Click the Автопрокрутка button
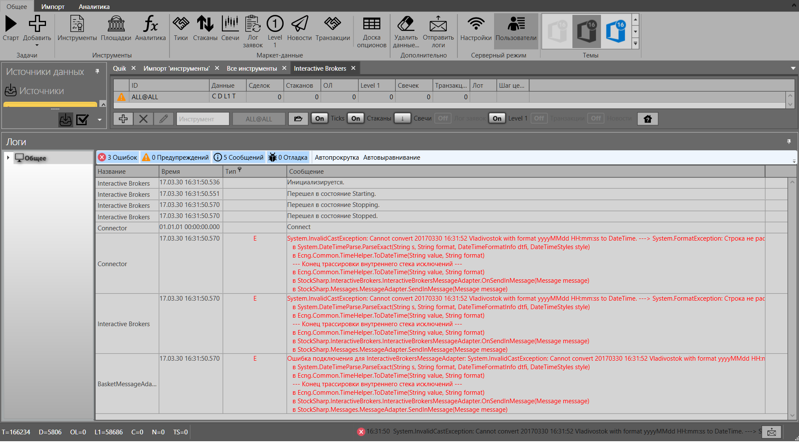The image size is (799, 442). tap(336, 157)
